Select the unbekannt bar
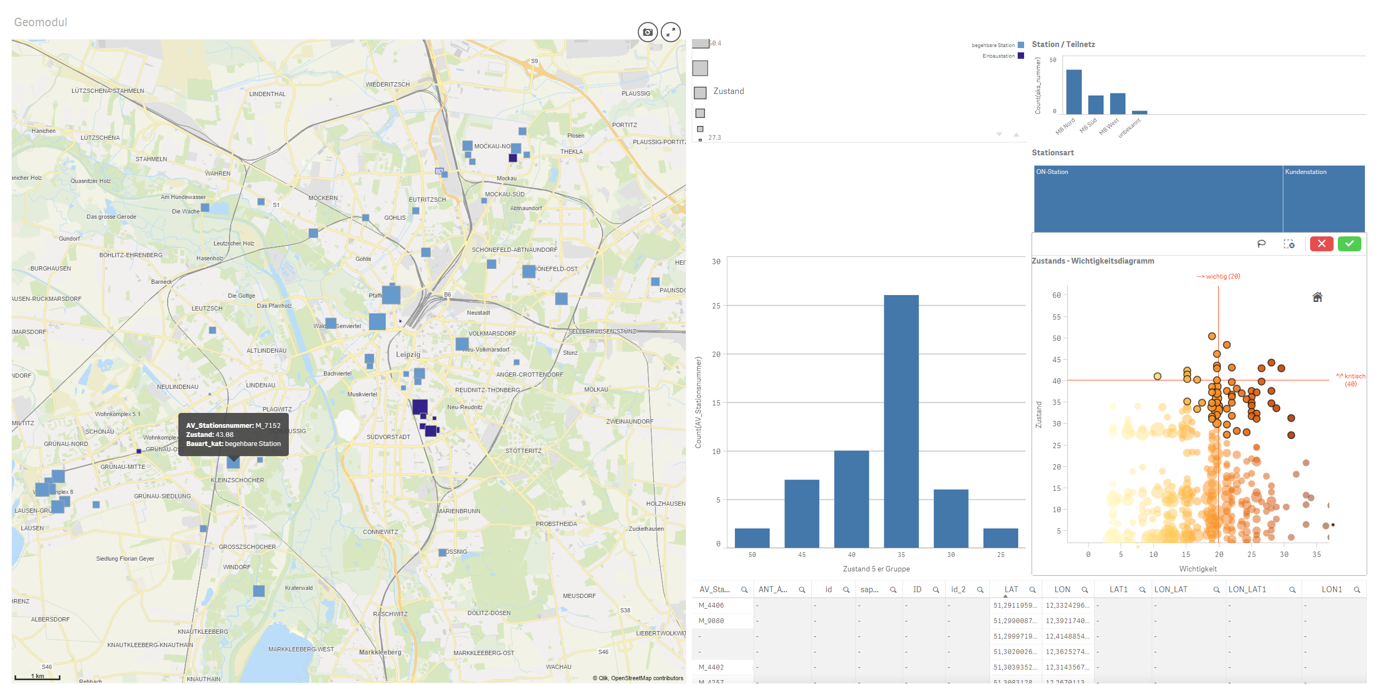The image size is (1377, 685). pos(1140,112)
